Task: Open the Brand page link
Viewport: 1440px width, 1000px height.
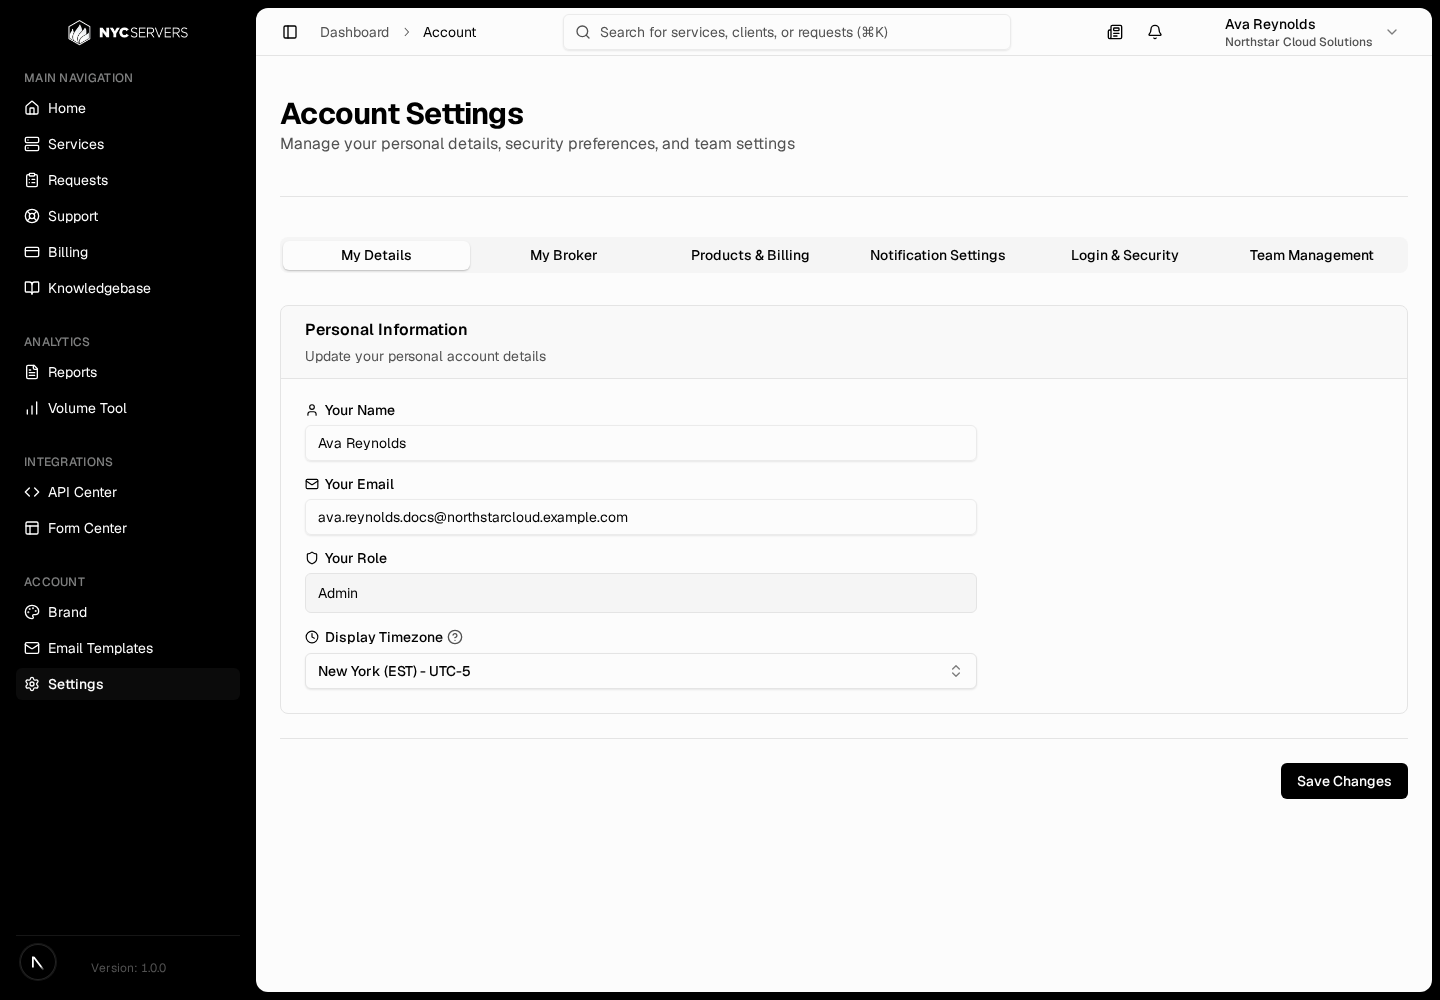Action: (128, 612)
